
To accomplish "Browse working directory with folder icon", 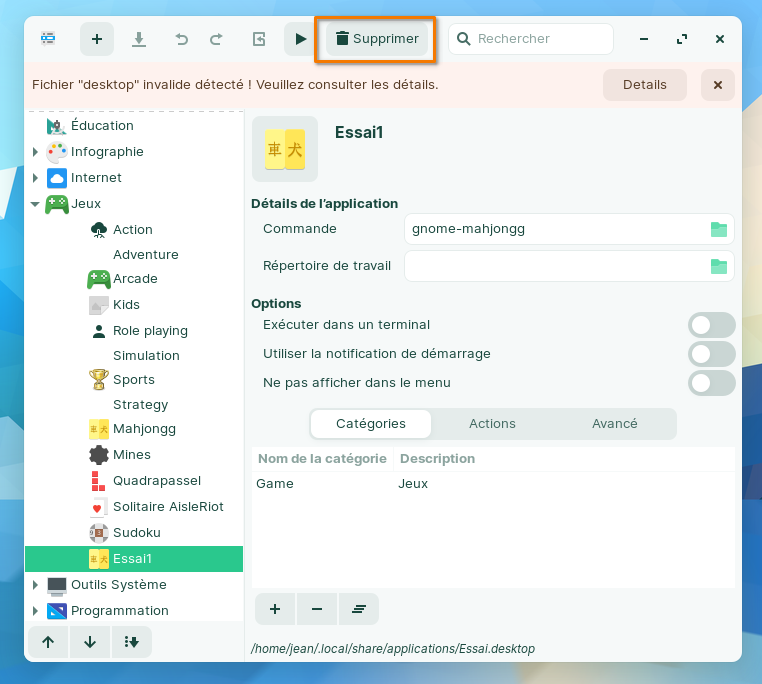I will [718, 266].
